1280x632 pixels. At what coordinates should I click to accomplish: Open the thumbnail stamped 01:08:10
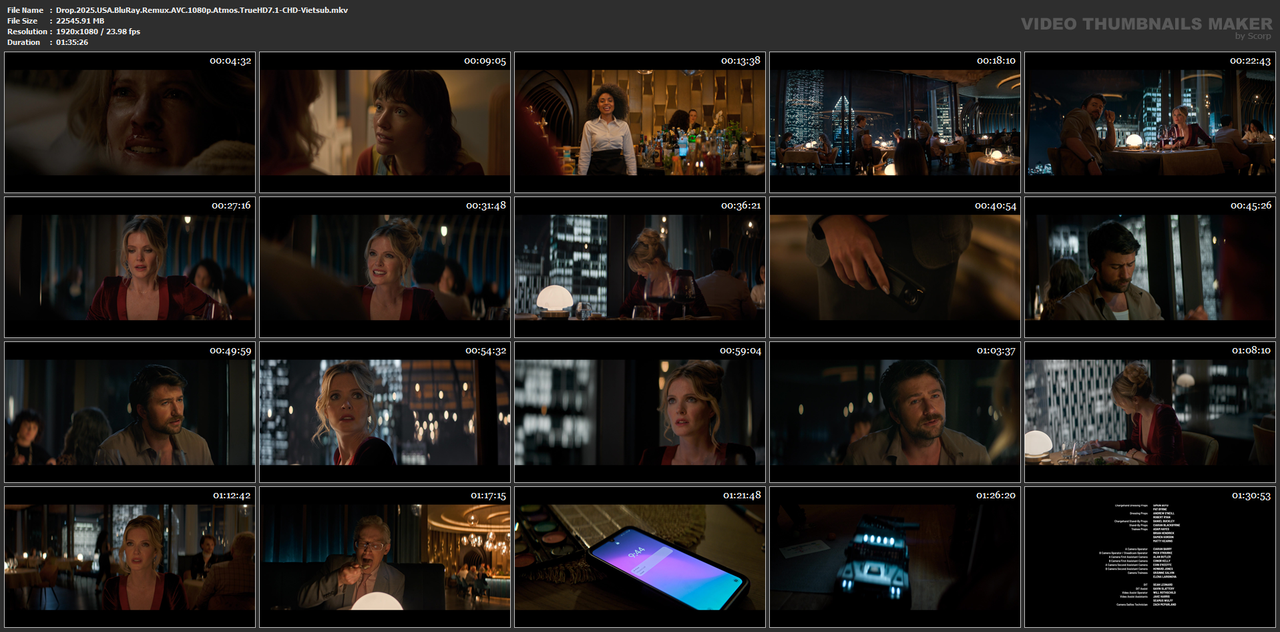coord(1150,412)
